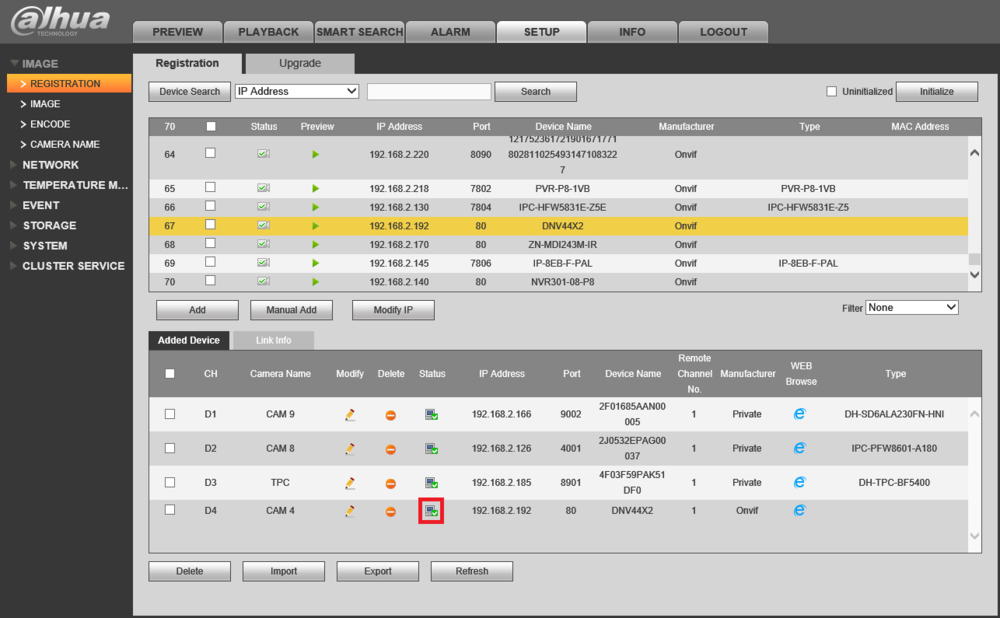Click delete icon for TPC channel D3
The image size is (1000, 618).
(x=390, y=483)
